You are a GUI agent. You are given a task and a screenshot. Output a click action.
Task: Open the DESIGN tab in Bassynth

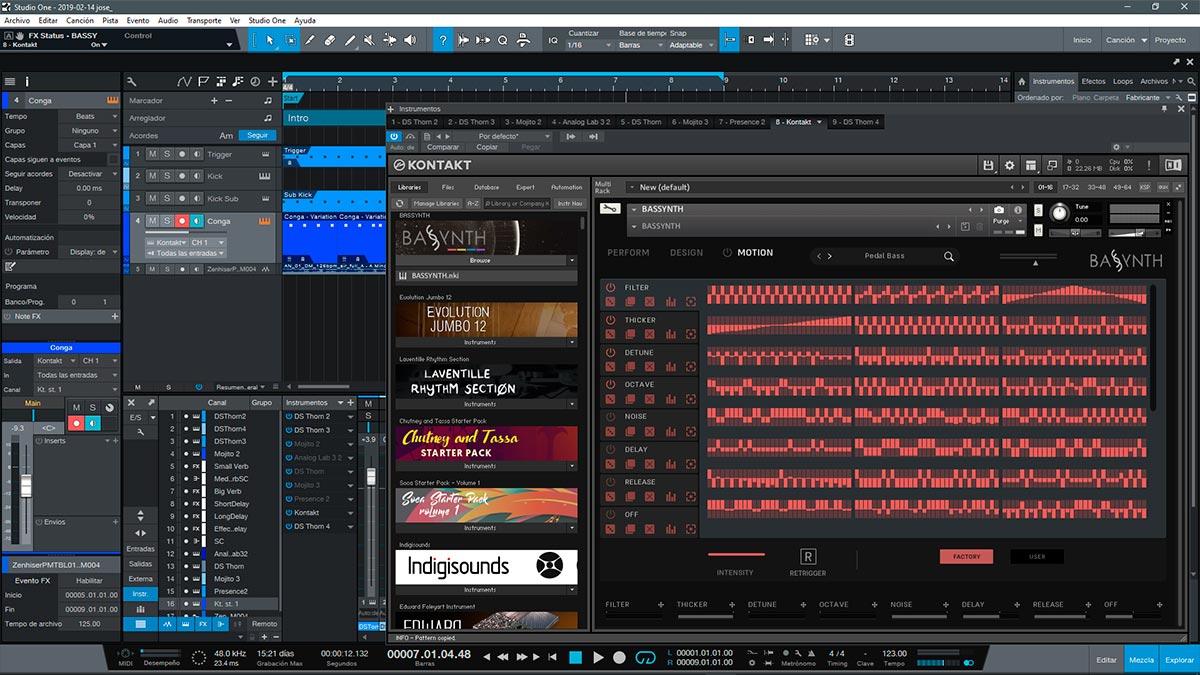(686, 253)
